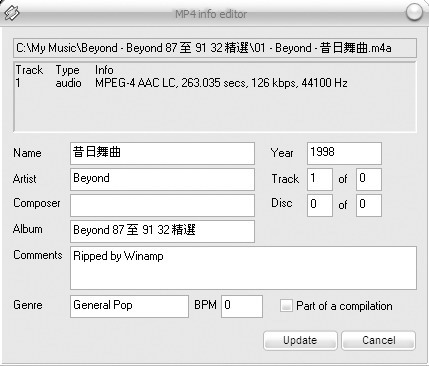Viewport: 429px width, 366px height.
Task: Click the 'Info' column header in the track list
Action: pyautogui.click(x=104, y=70)
